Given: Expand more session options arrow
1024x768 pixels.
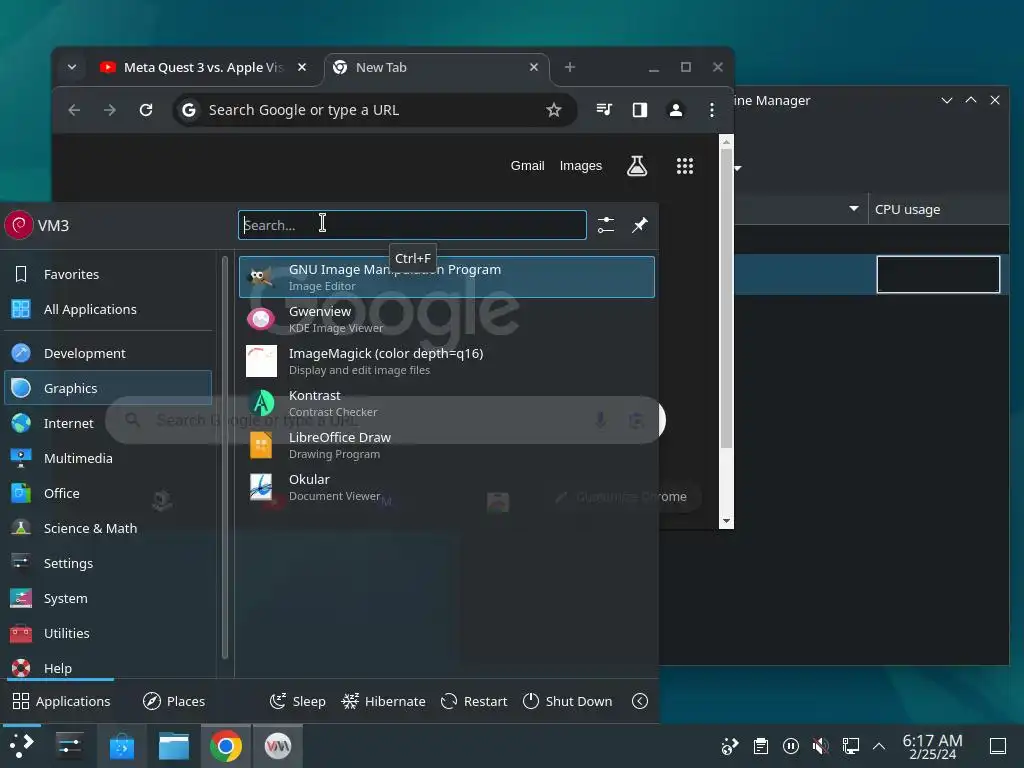Looking at the screenshot, I should (640, 701).
